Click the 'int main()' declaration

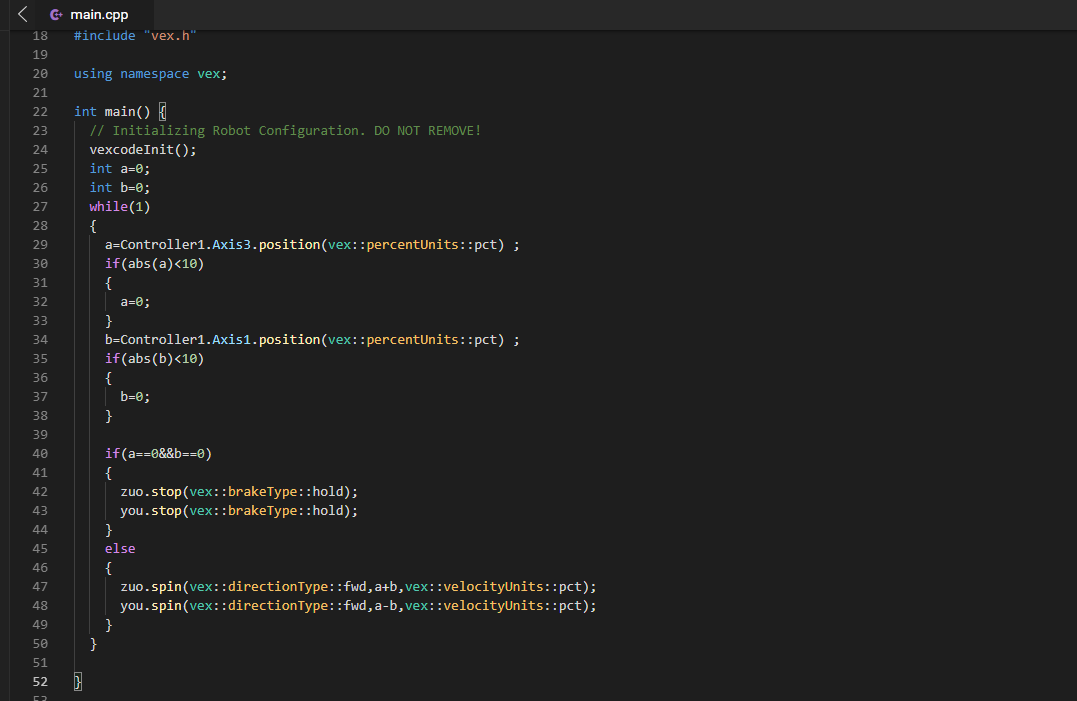tap(112, 111)
